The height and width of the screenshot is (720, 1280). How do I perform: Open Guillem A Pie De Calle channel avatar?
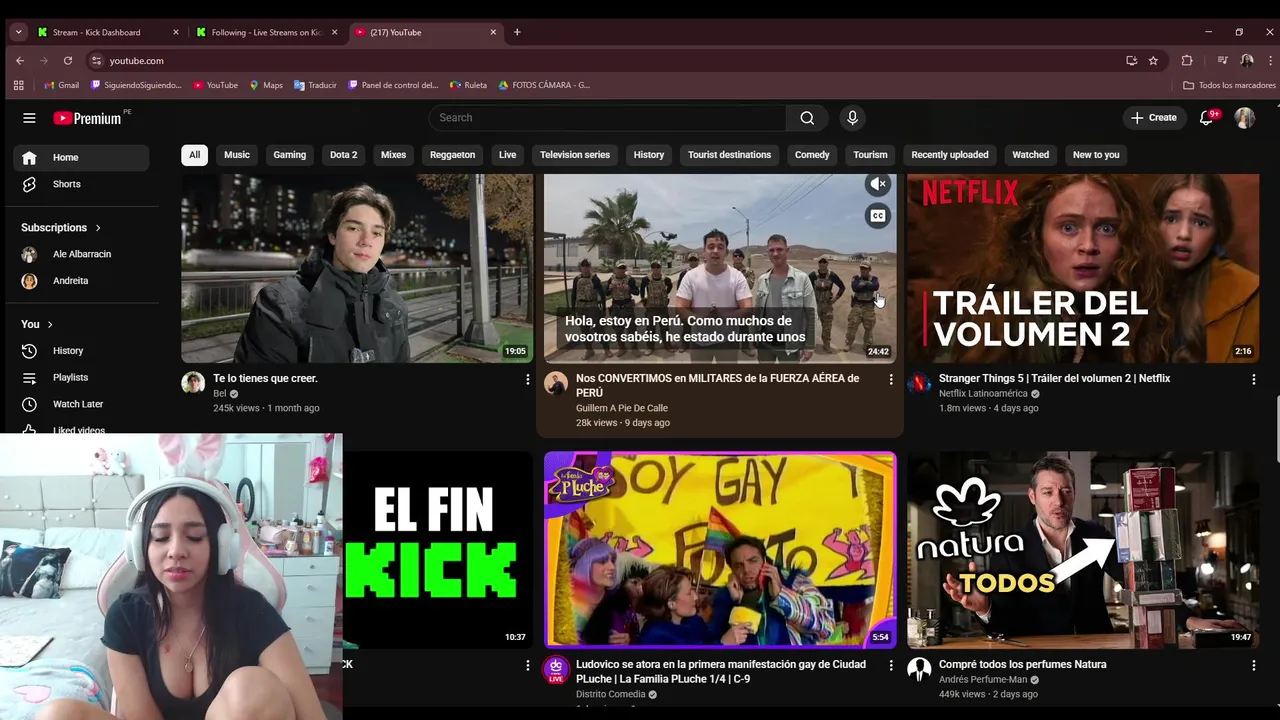coord(556,383)
